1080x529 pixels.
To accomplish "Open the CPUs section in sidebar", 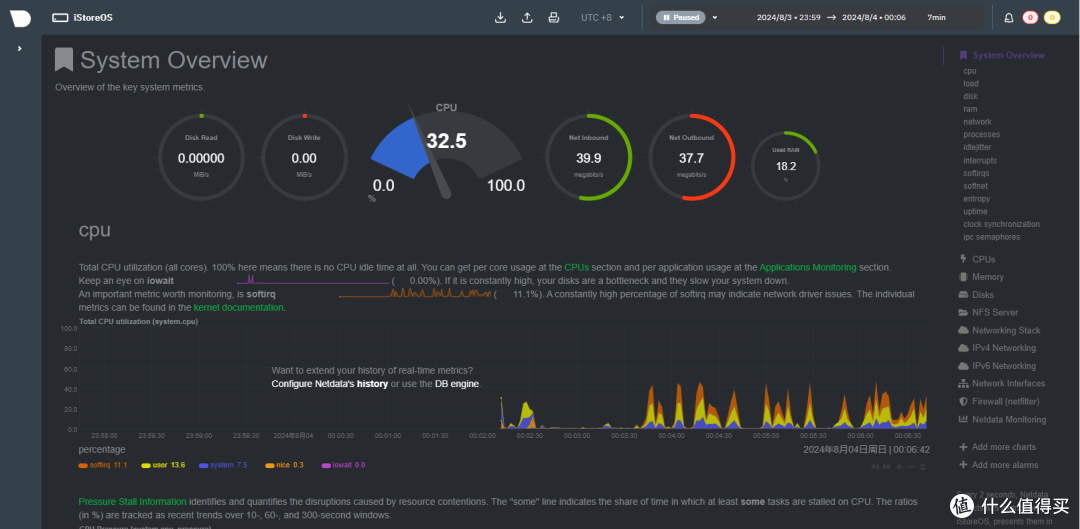I will [x=977, y=259].
